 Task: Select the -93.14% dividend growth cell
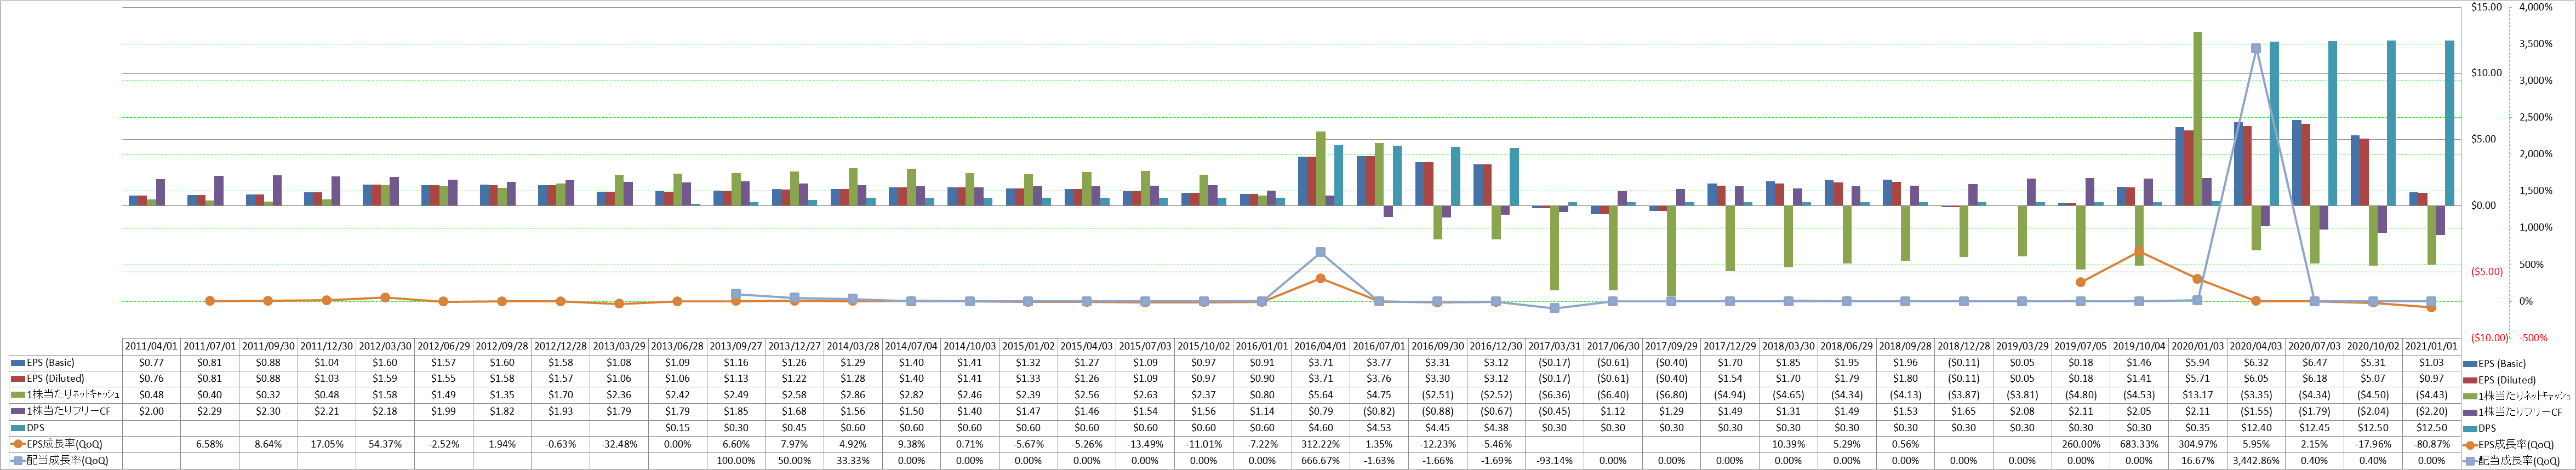tap(1554, 461)
